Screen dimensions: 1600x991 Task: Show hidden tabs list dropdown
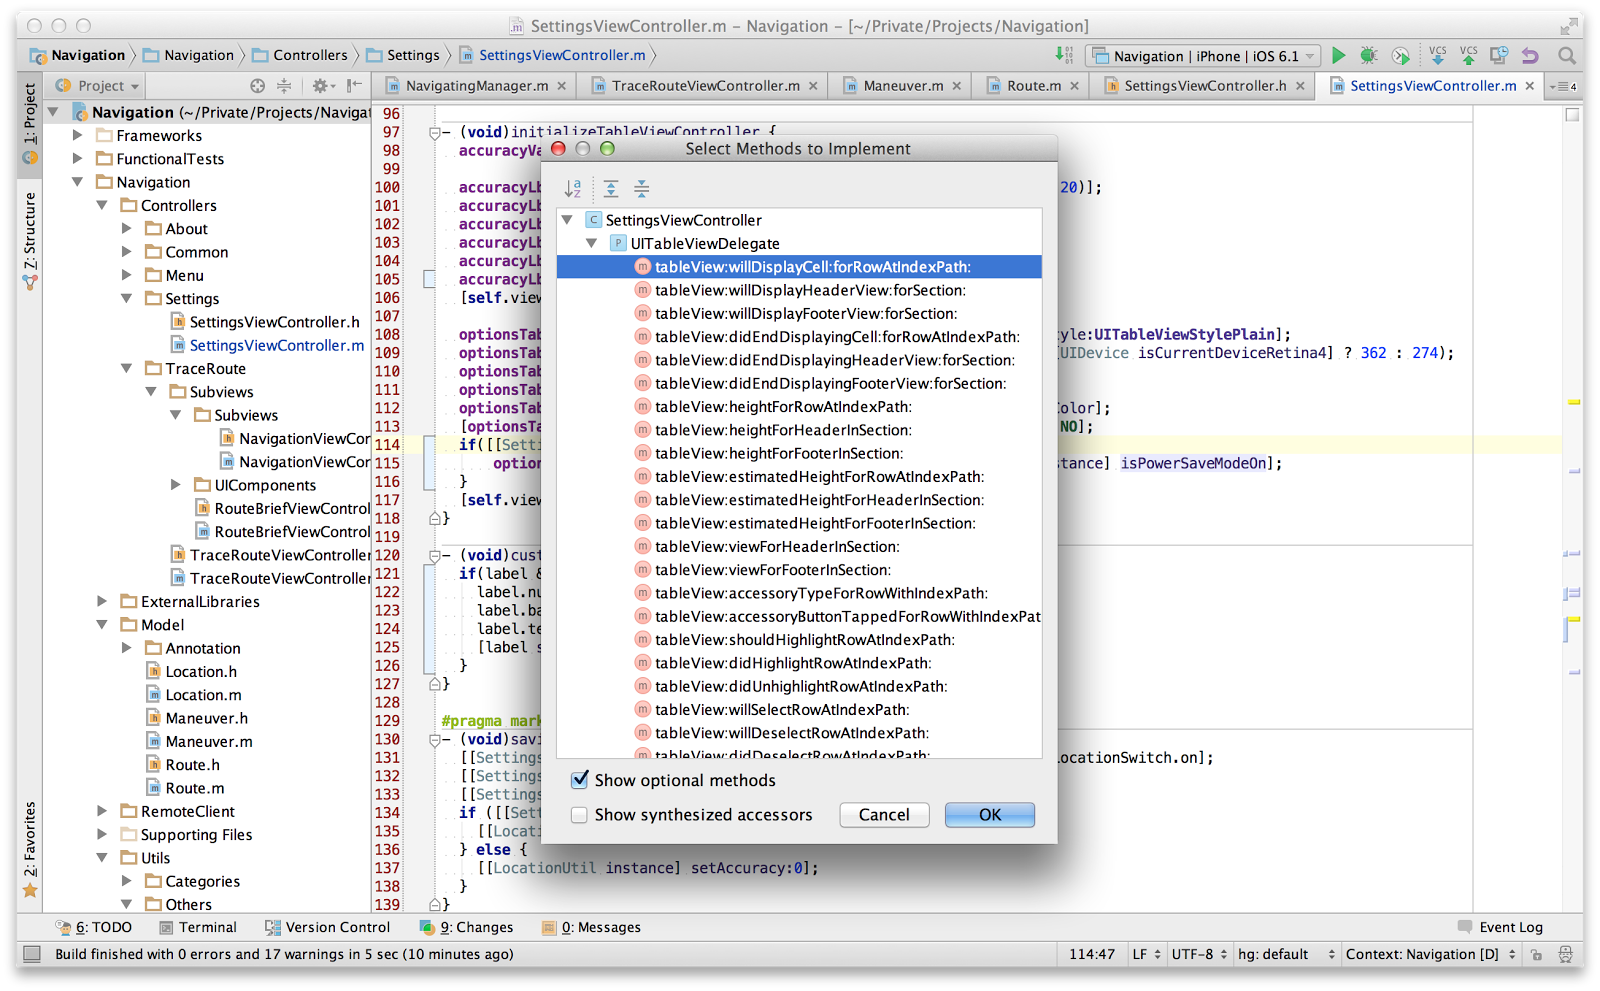click(x=1563, y=86)
